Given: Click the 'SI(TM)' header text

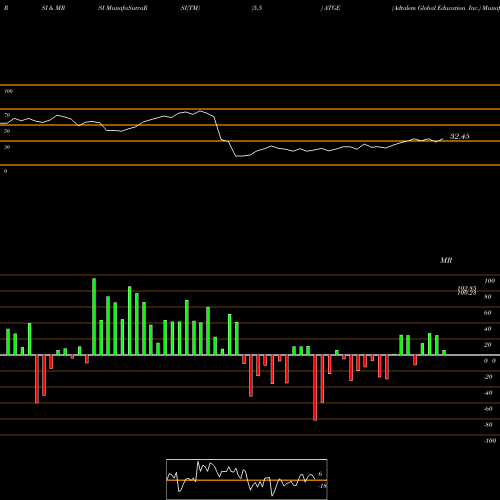Looking at the screenshot, I should coord(190,8).
